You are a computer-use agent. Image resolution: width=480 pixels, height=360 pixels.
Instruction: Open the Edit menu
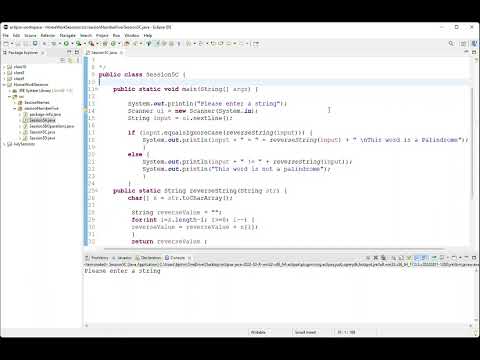(16, 35)
